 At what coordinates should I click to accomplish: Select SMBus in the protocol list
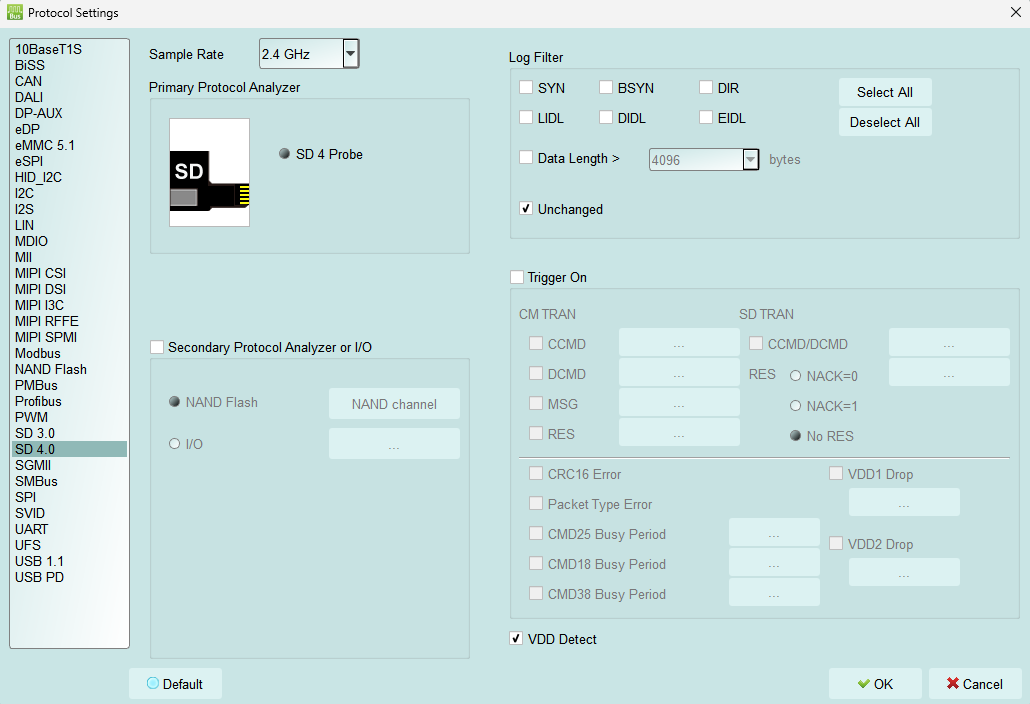click(x=70, y=481)
